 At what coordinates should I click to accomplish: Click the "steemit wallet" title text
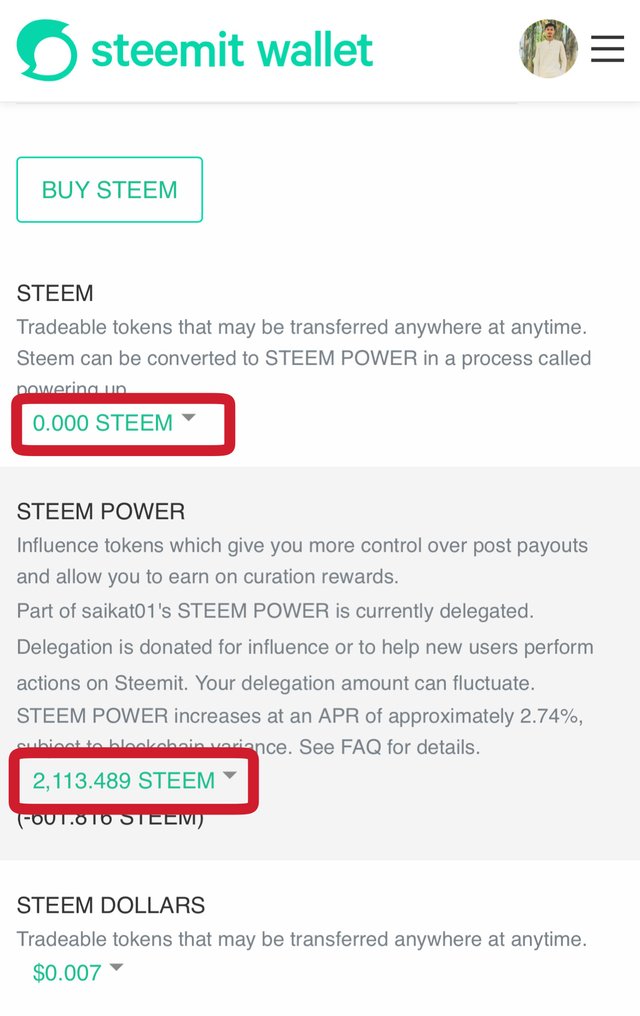pos(232,50)
